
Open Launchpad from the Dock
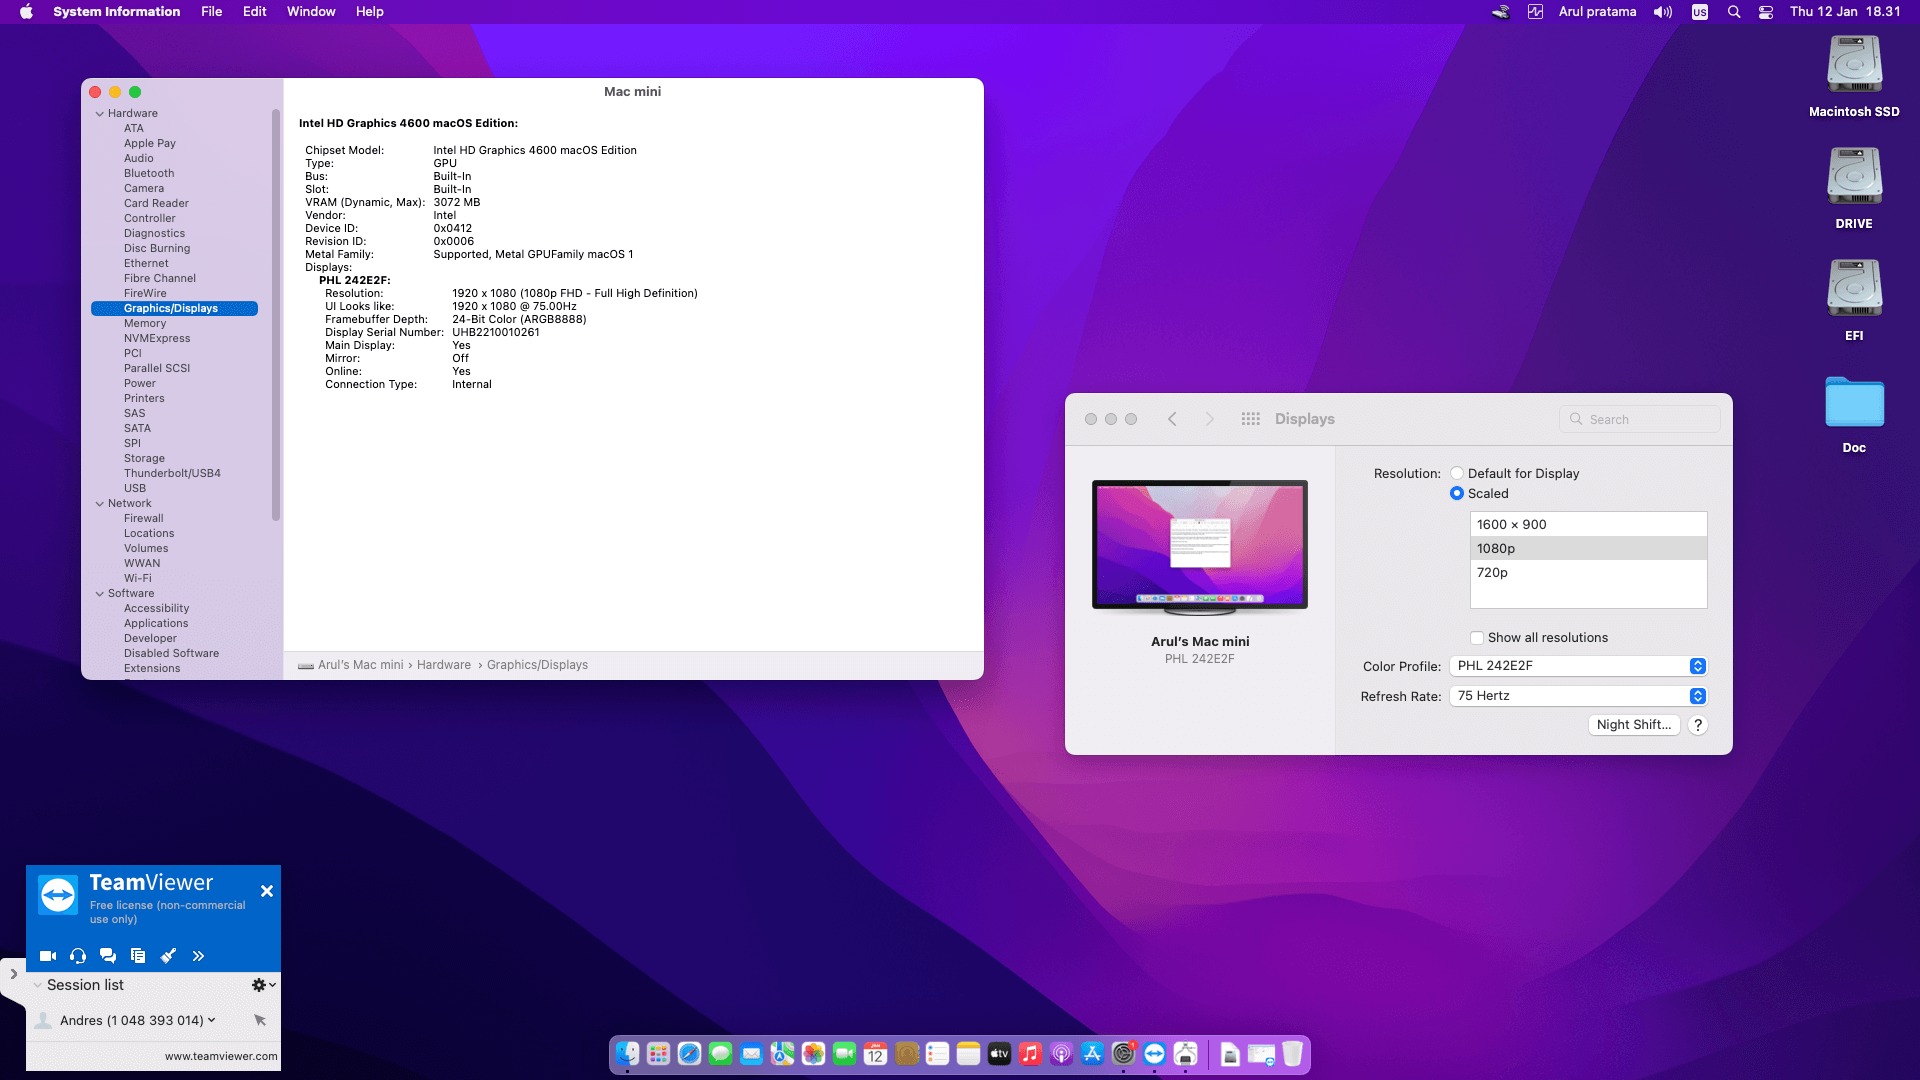(x=658, y=1054)
